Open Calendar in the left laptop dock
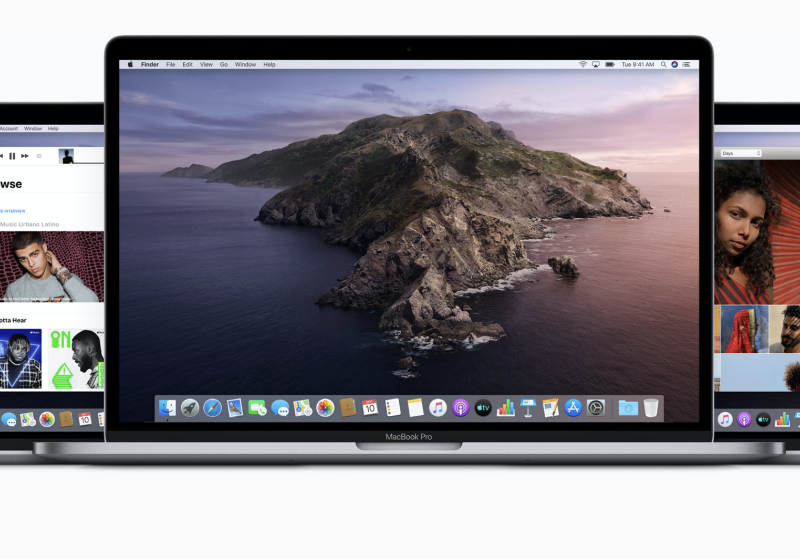 coord(85,419)
